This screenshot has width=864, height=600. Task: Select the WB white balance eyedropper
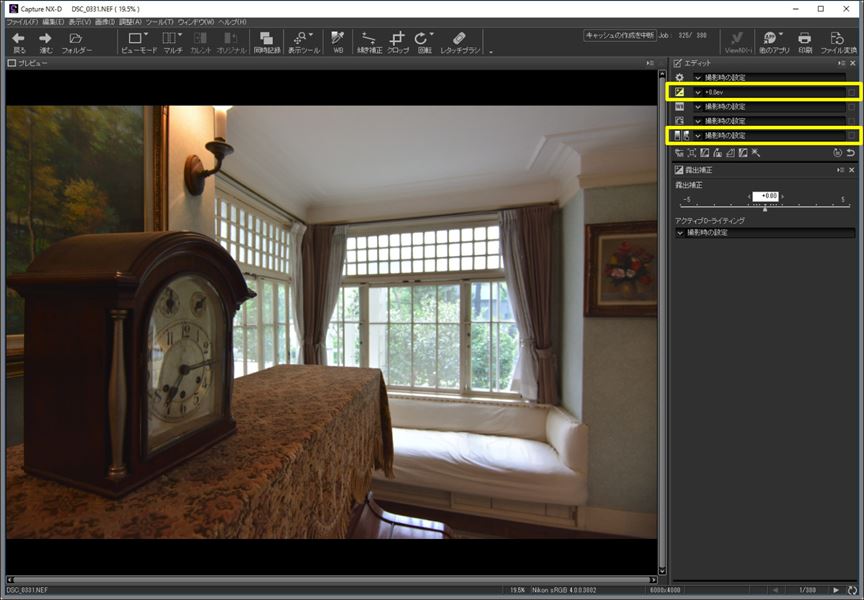pos(338,42)
